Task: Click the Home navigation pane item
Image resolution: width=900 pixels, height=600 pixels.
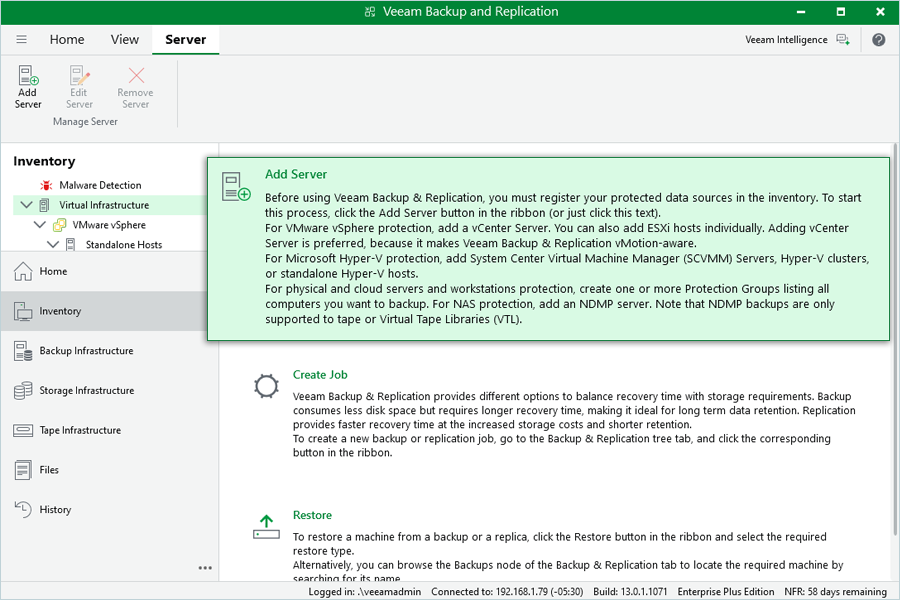Action: tap(53, 271)
